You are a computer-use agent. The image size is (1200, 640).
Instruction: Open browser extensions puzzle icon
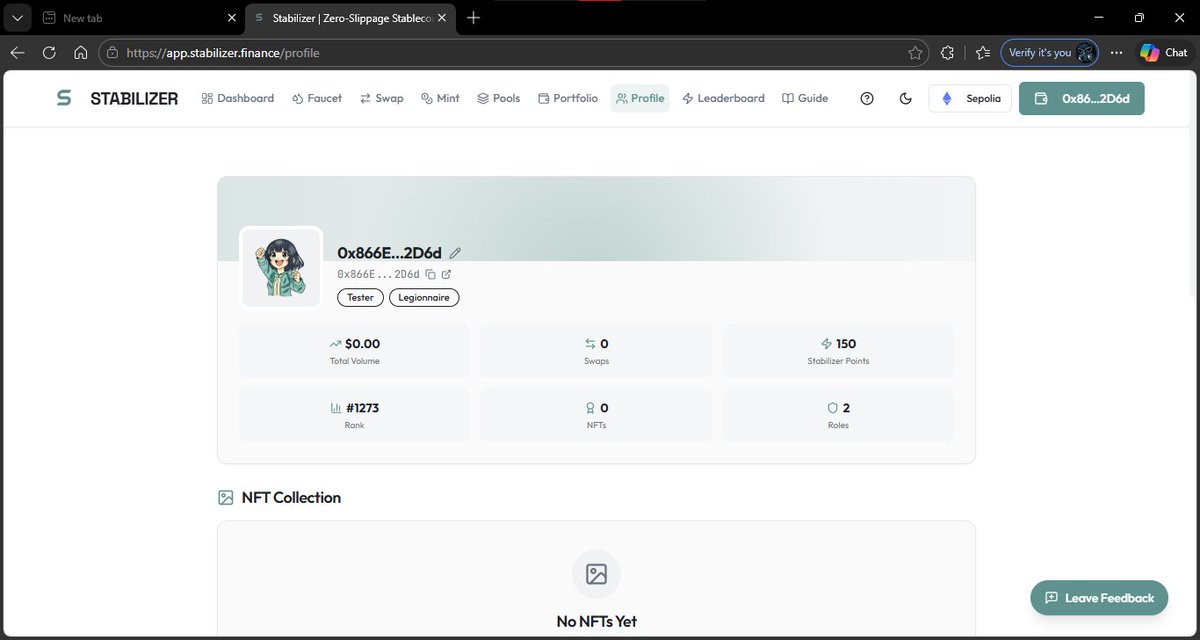(x=948, y=53)
